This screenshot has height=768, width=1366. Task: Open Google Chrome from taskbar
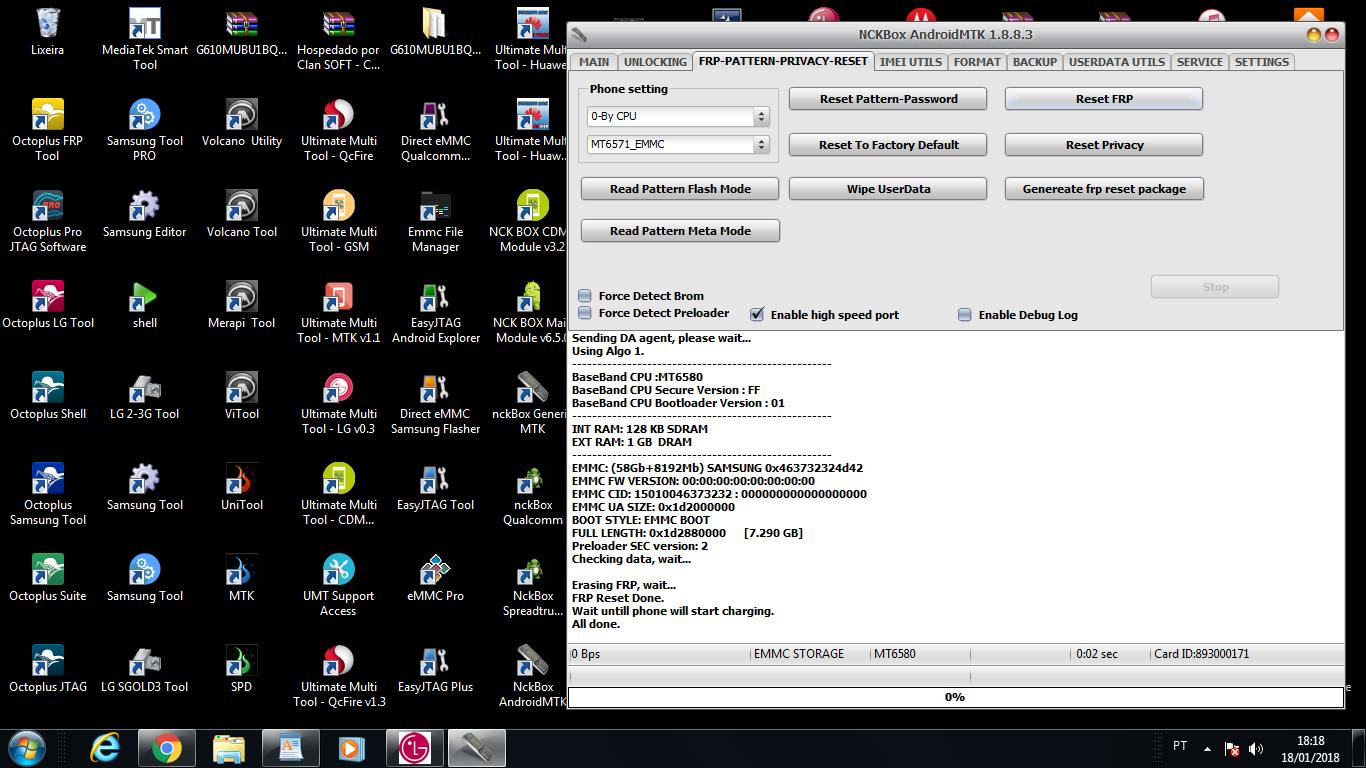[x=167, y=748]
